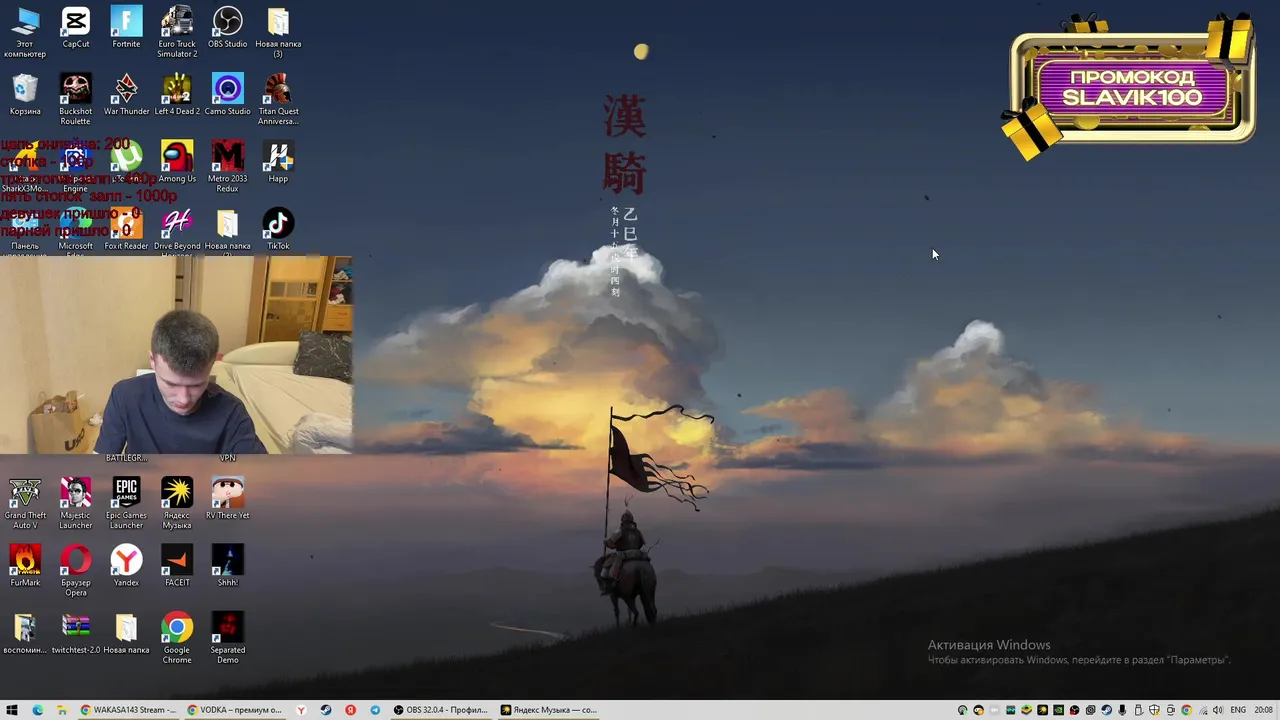Open the Steam icon next to Yandex Browser on taskbar
Screen dimensions: 1280x720
pyautogui.click(x=326, y=710)
